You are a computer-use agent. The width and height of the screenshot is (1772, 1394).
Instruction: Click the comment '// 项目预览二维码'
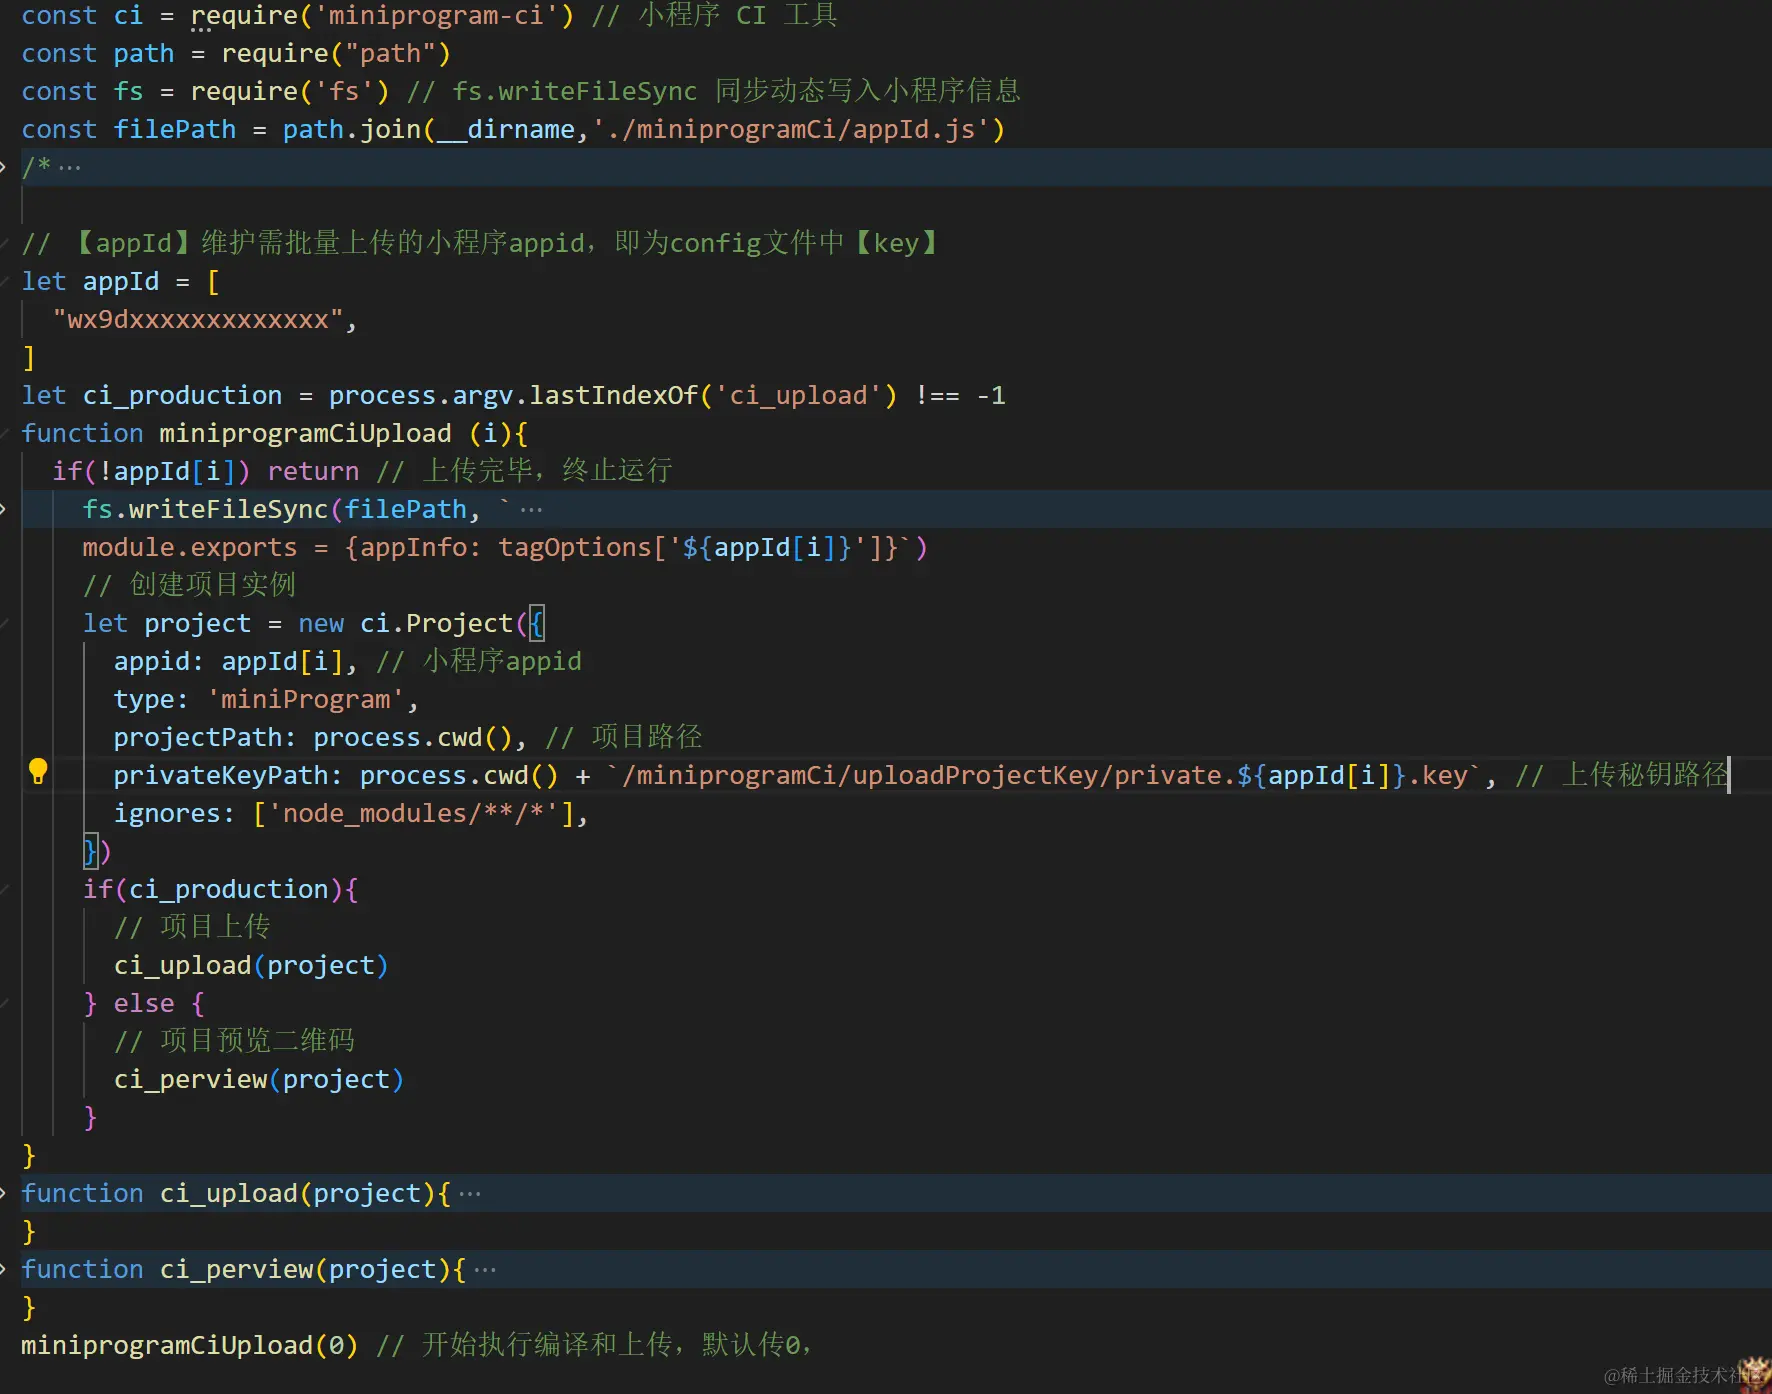coord(235,1041)
